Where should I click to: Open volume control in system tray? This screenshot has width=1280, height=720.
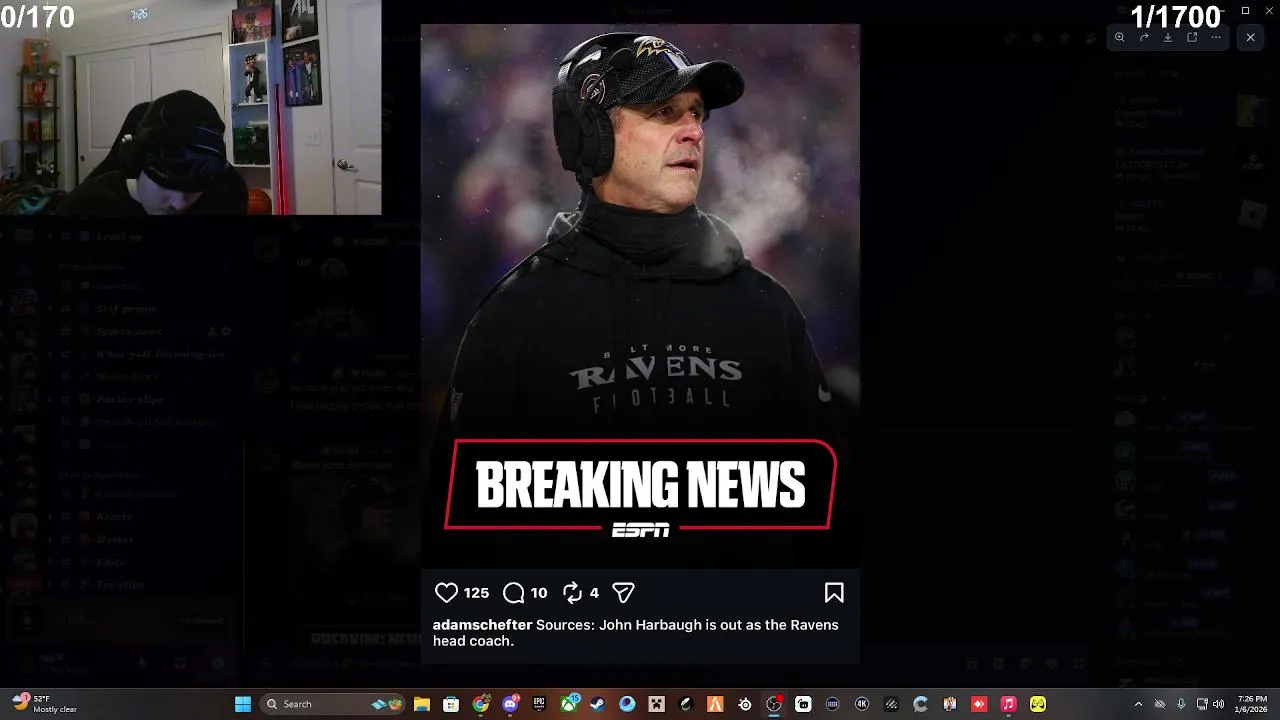pos(1219,704)
